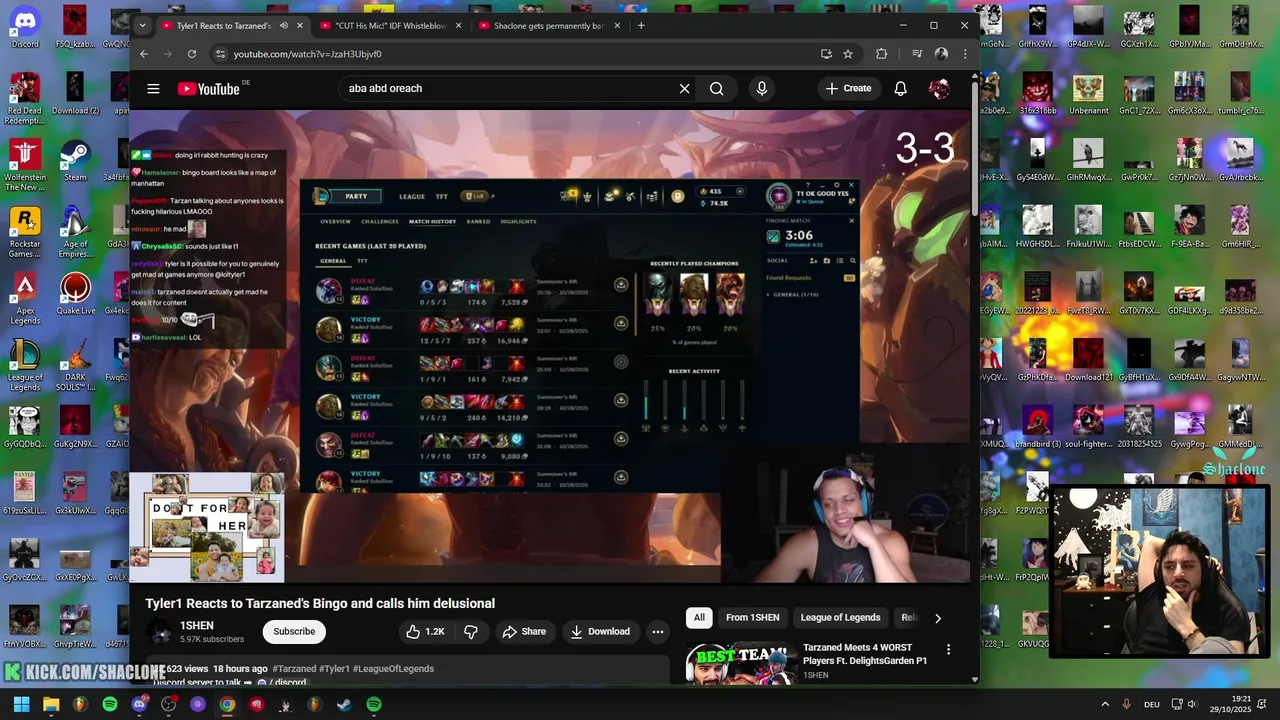
Task: Open the YouTube hamburger guide menu
Action: coord(153,89)
